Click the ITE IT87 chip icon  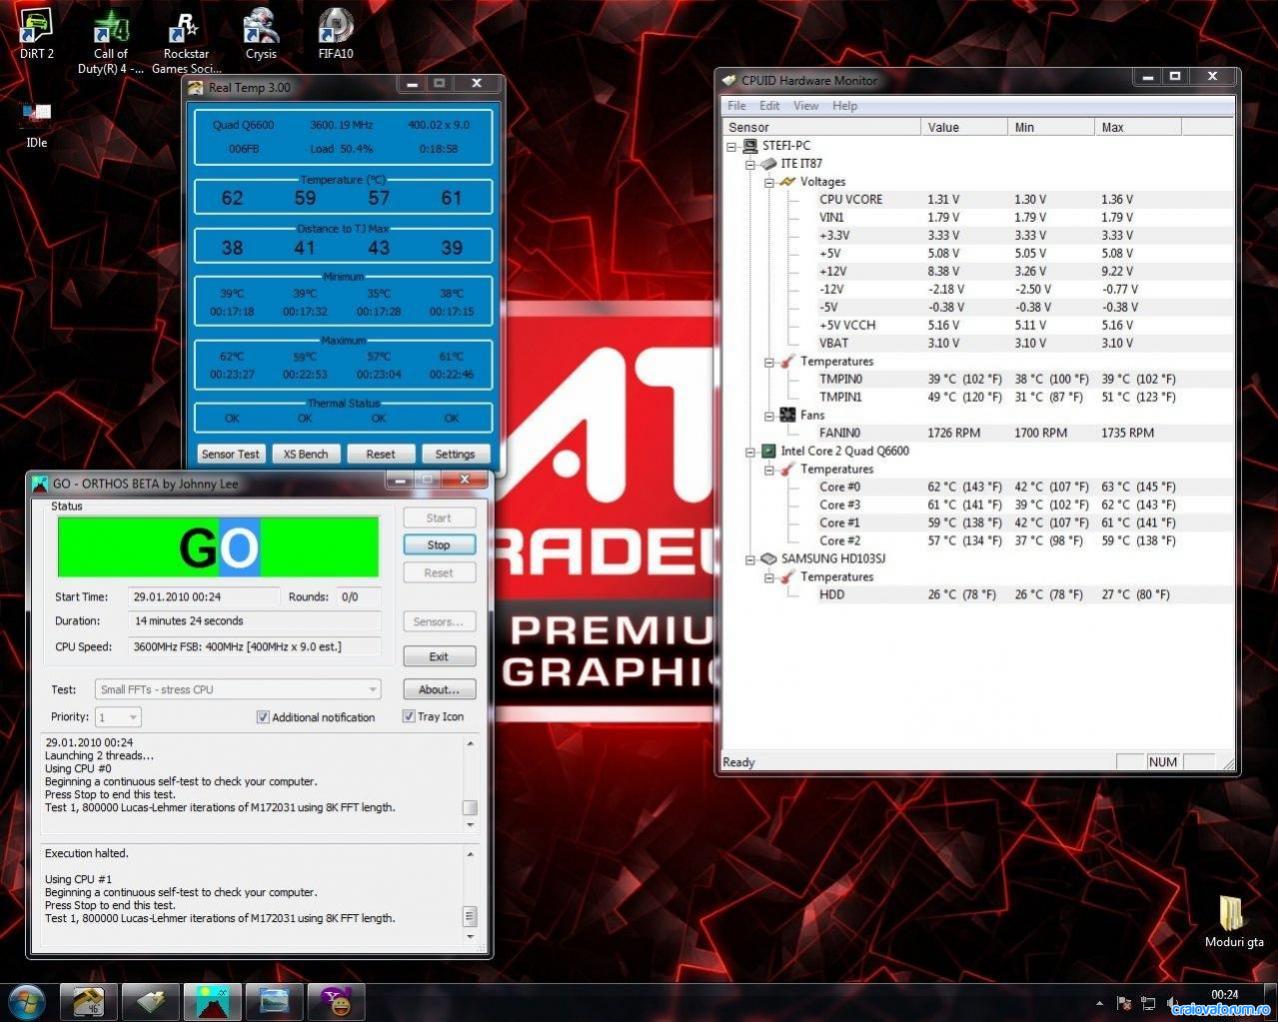point(769,164)
